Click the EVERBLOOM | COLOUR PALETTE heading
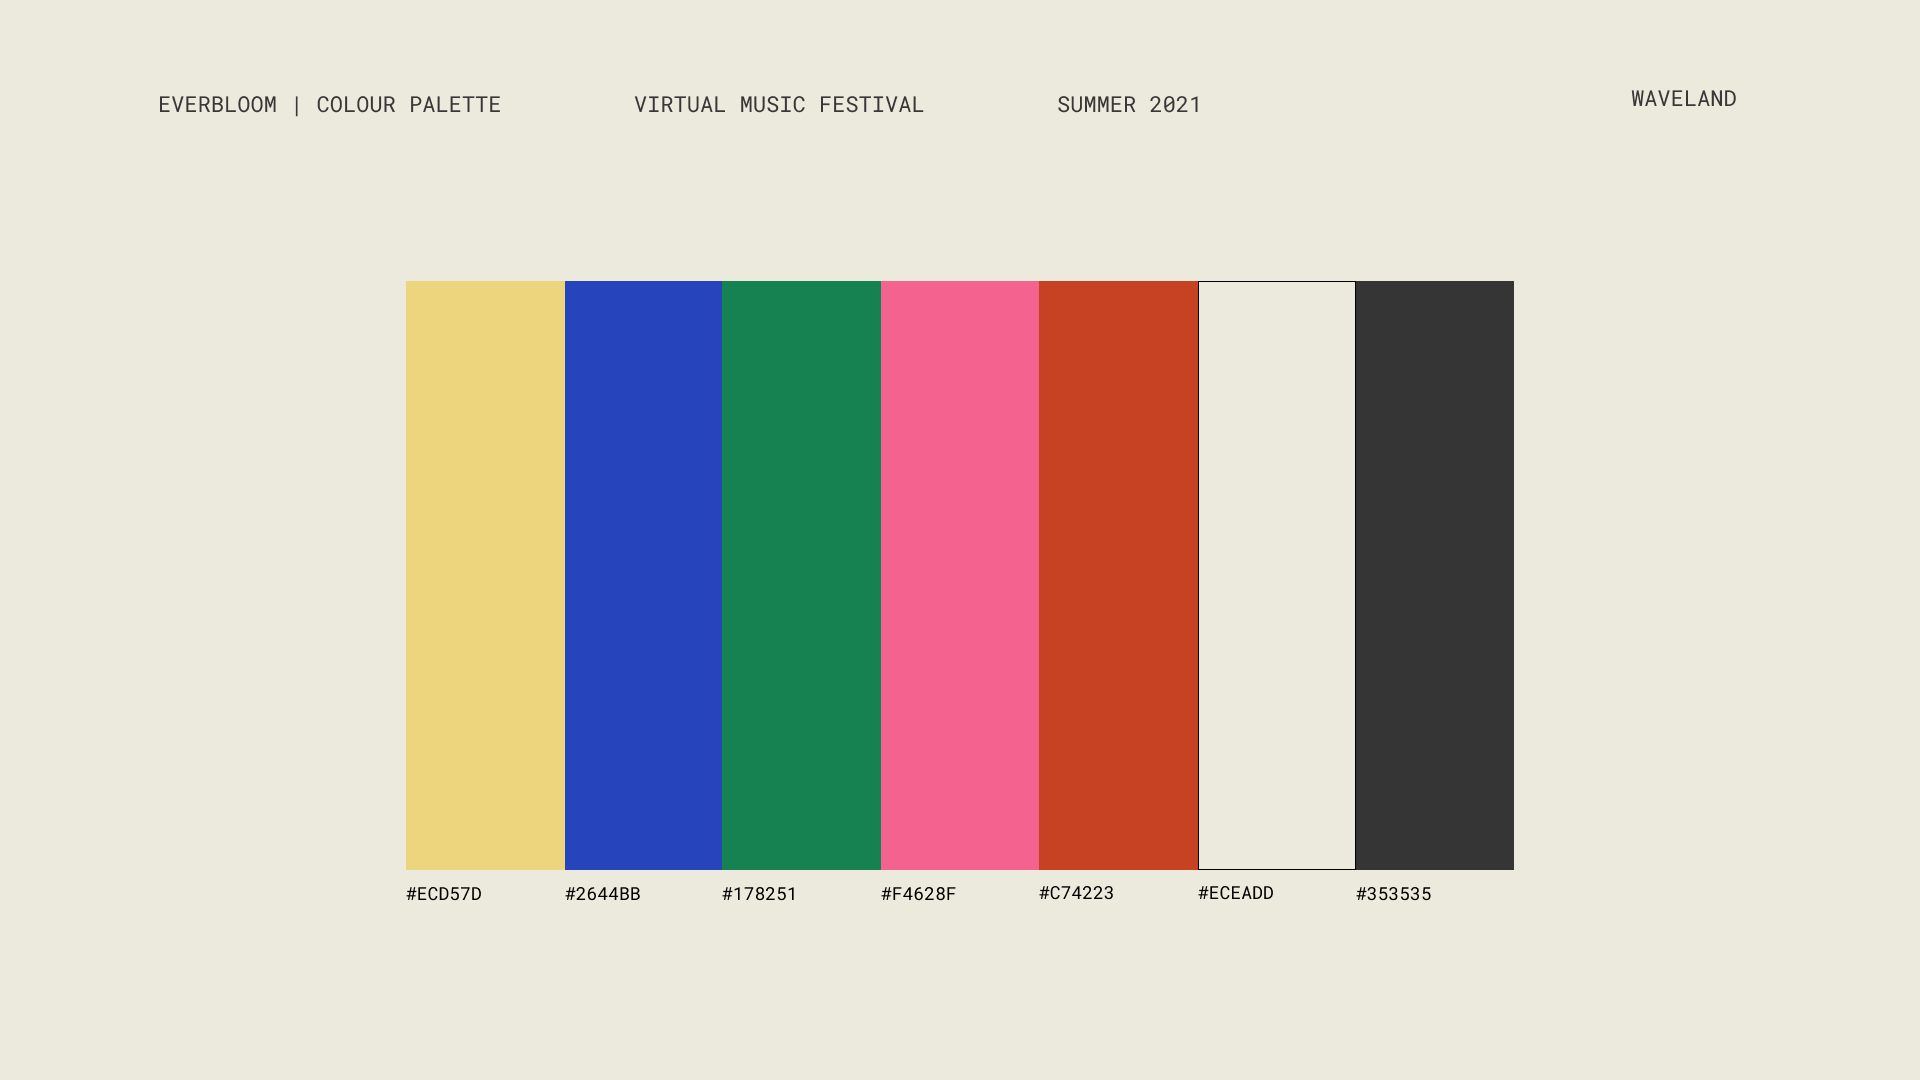The image size is (1920, 1080). click(x=330, y=104)
